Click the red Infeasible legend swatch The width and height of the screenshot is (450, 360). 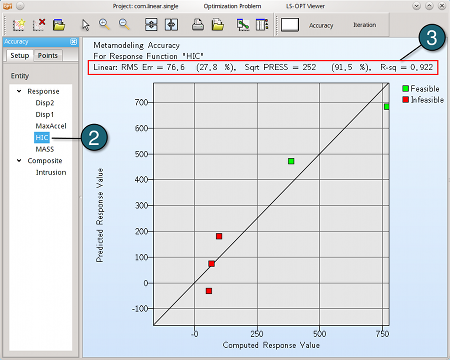point(405,99)
